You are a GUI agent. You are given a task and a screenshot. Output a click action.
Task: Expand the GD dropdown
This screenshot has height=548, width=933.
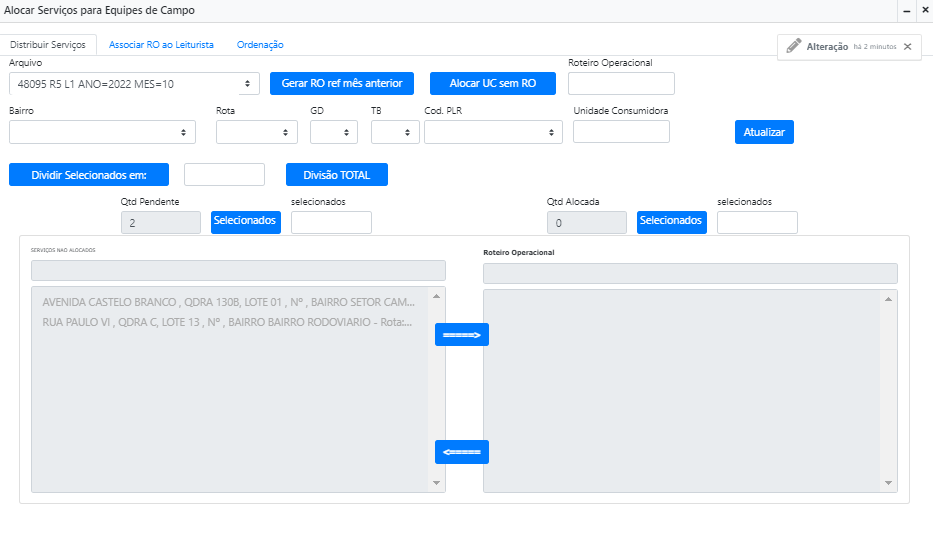pos(333,132)
